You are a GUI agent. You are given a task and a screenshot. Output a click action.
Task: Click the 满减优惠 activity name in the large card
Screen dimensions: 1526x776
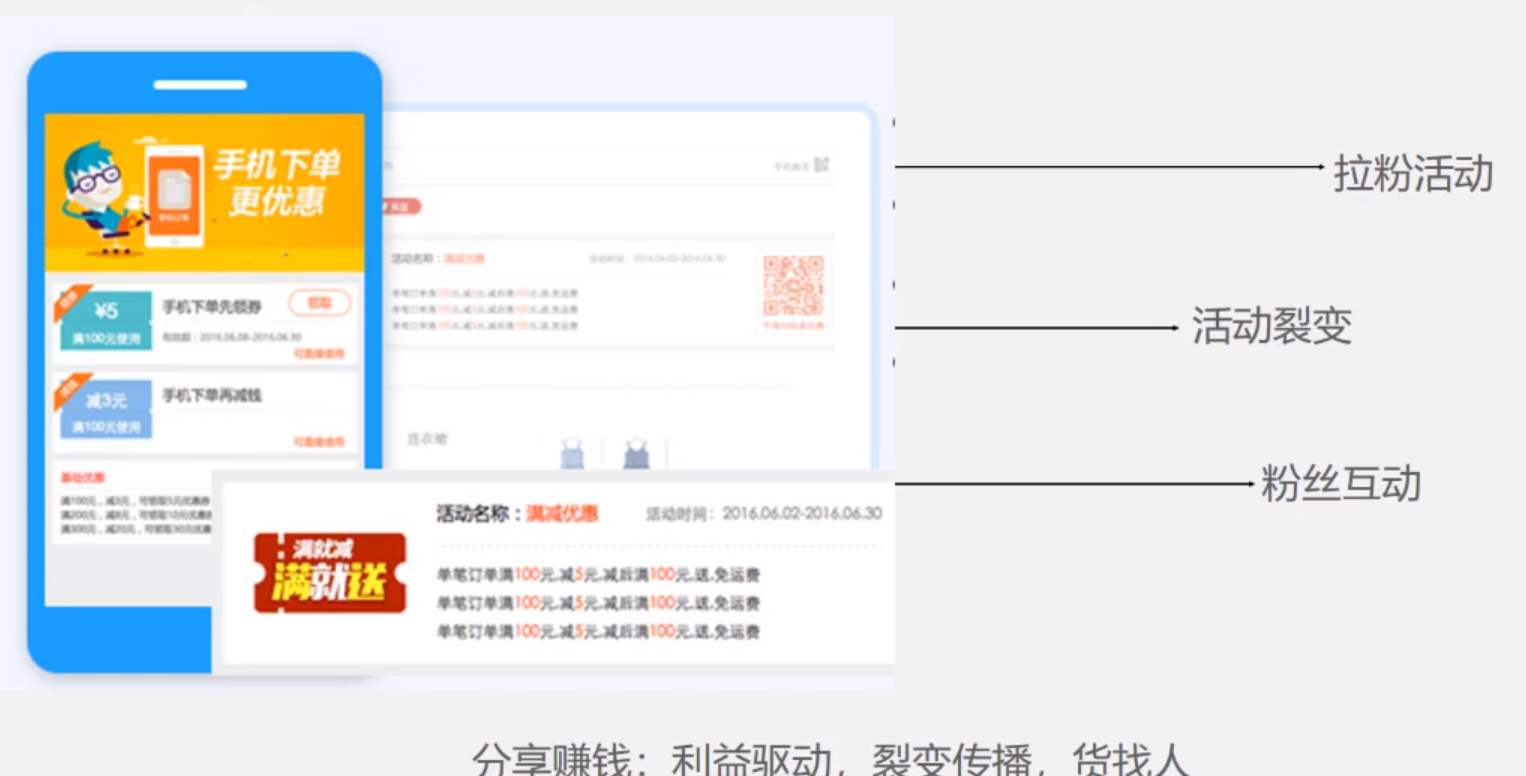click(x=562, y=514)
